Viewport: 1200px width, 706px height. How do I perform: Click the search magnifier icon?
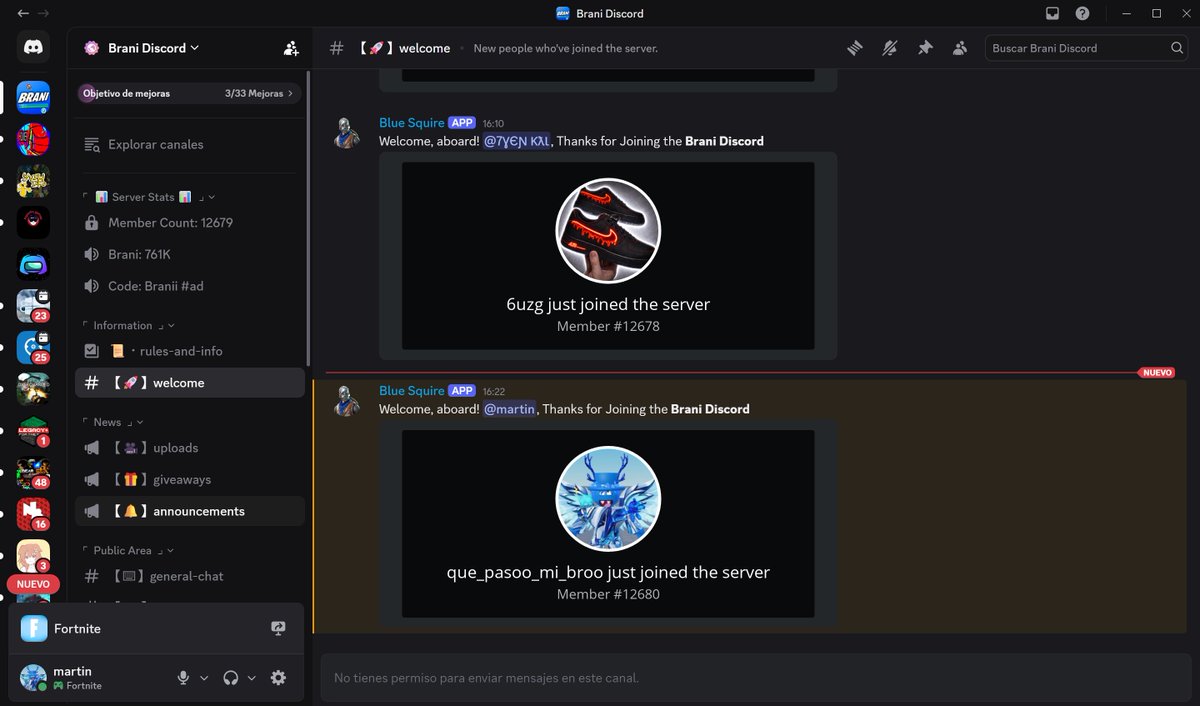tap(1177, 48)
